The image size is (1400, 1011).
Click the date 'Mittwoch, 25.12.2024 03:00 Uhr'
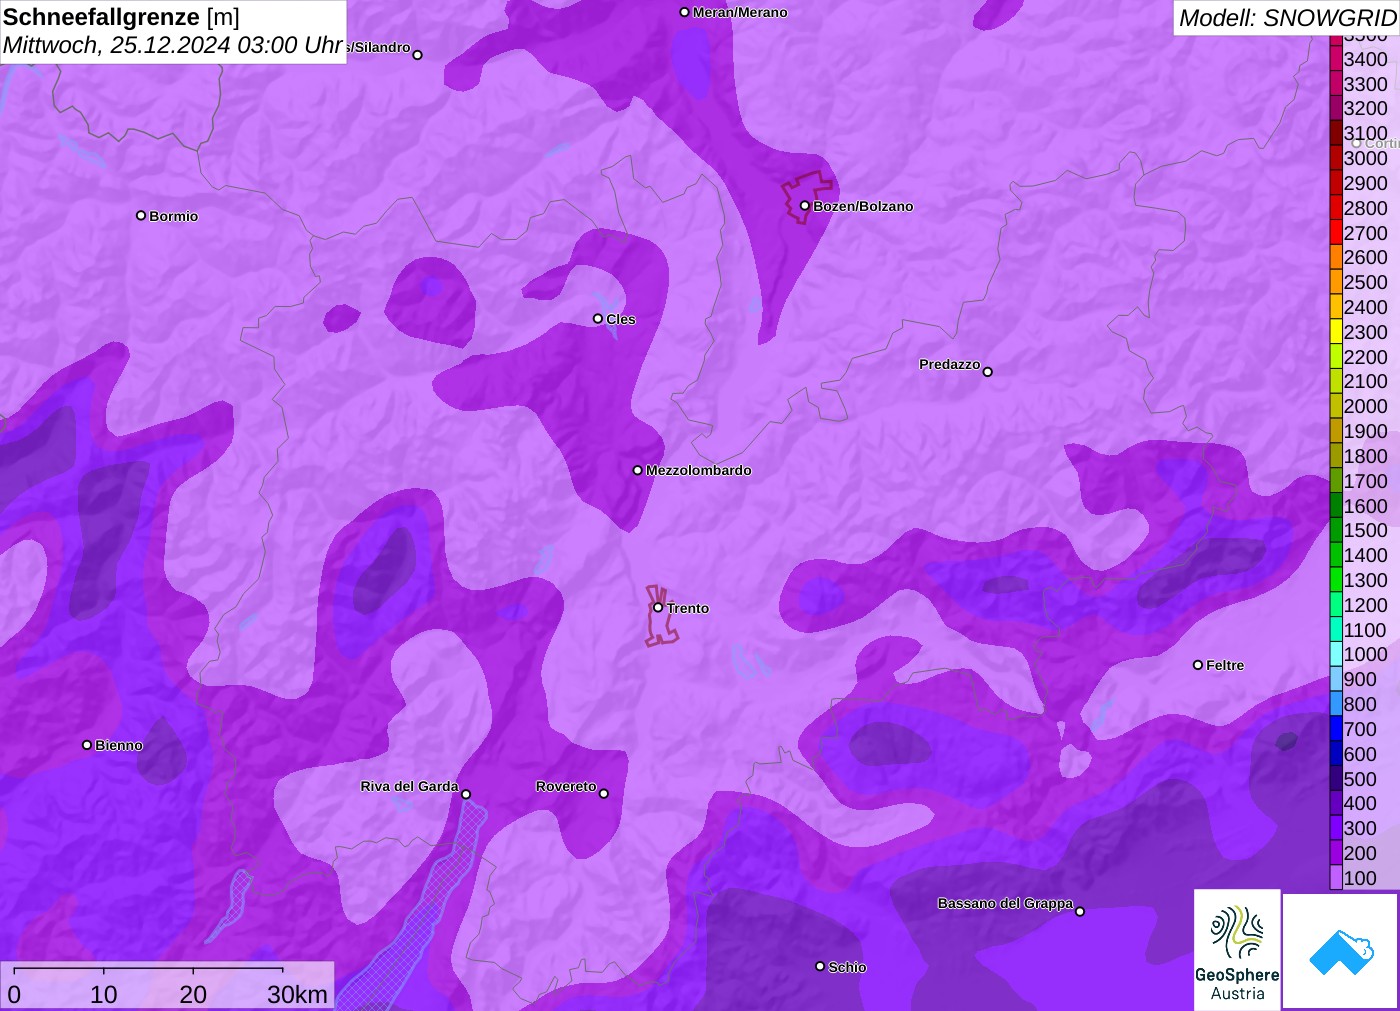[x=173, y=45]
